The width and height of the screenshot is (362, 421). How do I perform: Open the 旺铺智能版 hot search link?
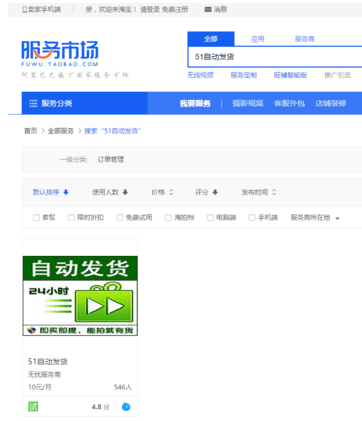pos(290,75)
